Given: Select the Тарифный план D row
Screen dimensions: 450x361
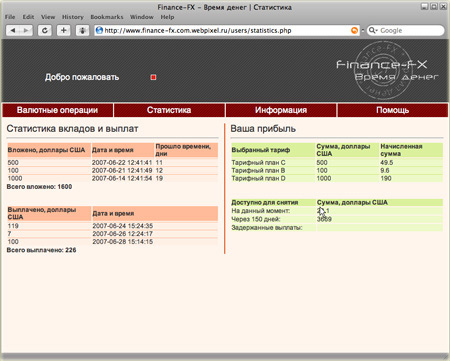Looking at the screenshot, I should tap(337, 178).
